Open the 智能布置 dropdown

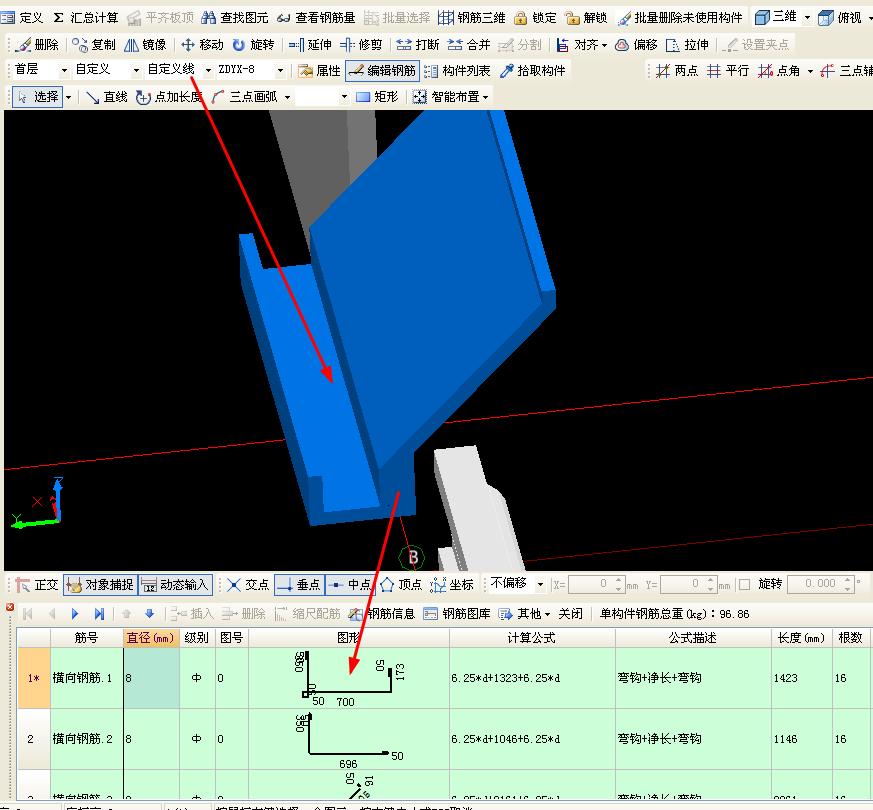pyautogui.click(x=450, y=97)
